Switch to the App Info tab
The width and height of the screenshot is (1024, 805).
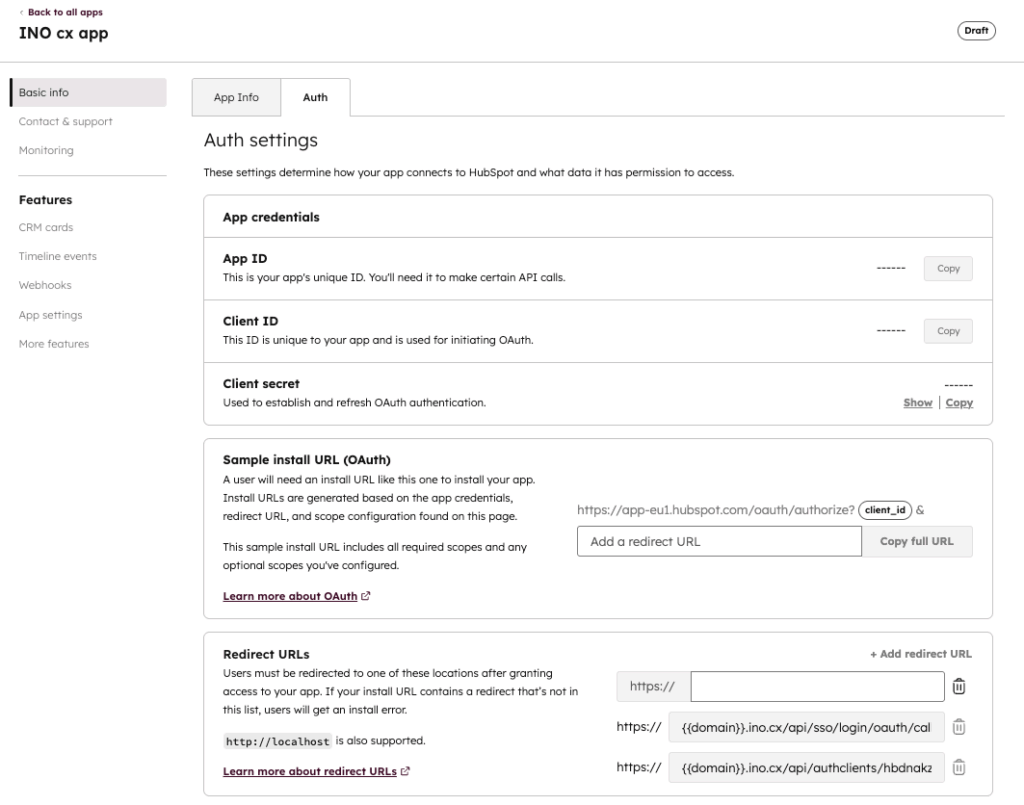(236, 97)
